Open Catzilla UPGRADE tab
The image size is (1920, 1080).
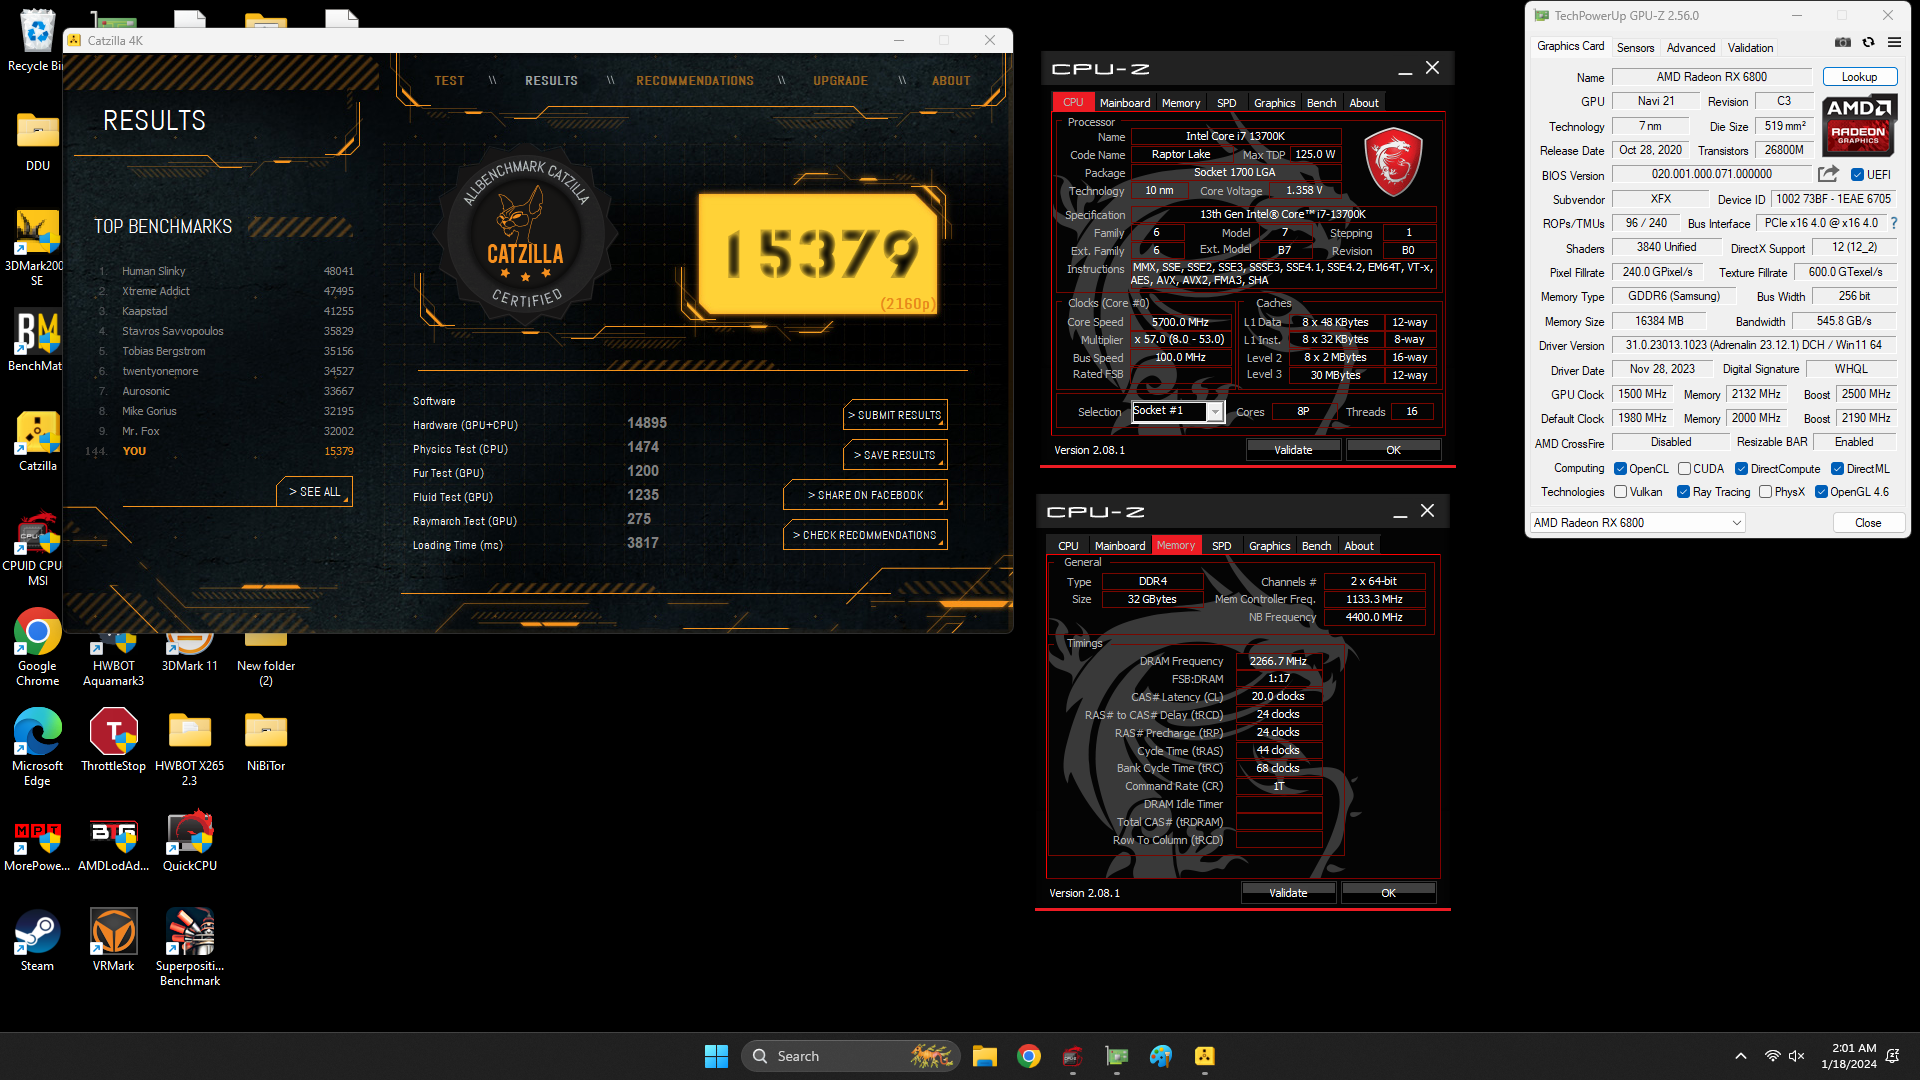(x=840, y=81)
